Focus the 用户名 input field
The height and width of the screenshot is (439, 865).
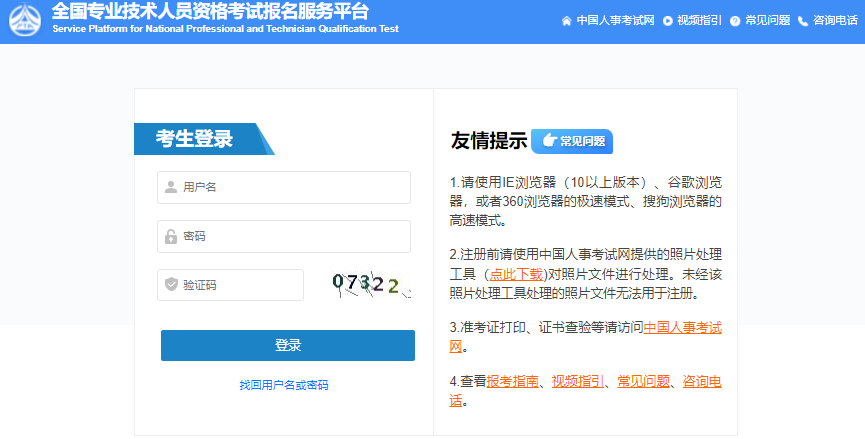point(290,187)
